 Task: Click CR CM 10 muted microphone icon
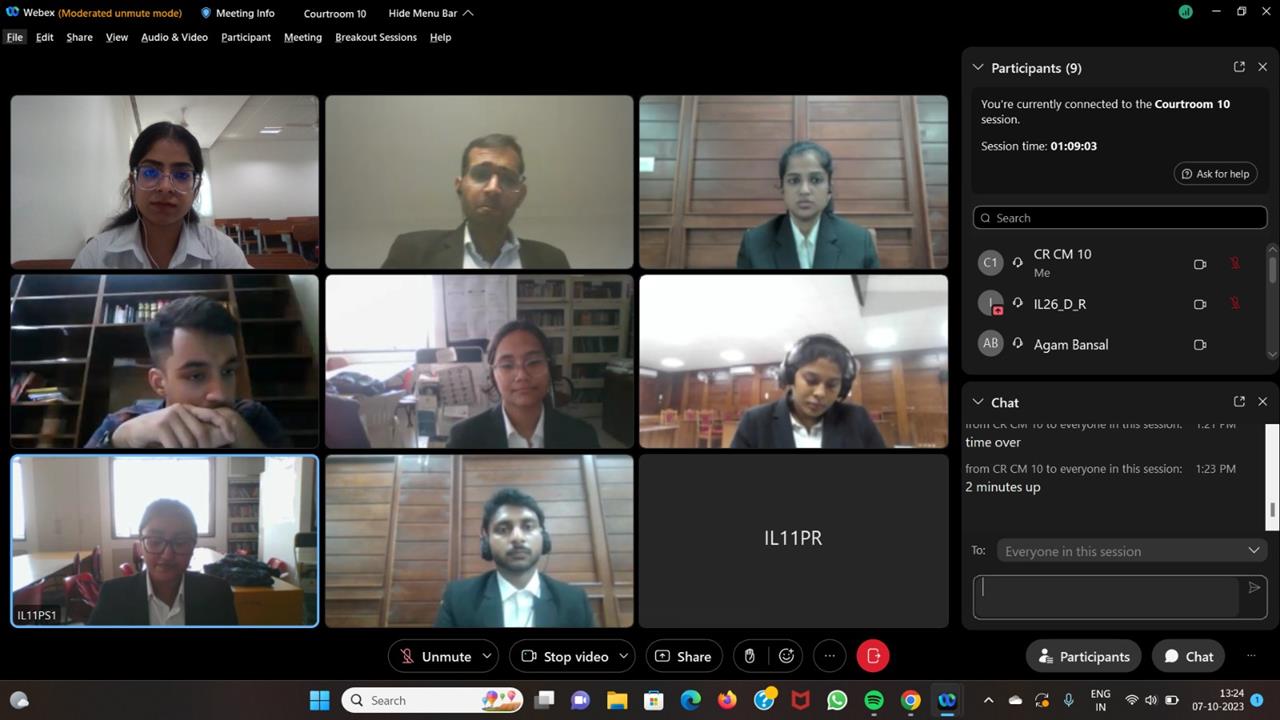click(x=1235, y=264)
